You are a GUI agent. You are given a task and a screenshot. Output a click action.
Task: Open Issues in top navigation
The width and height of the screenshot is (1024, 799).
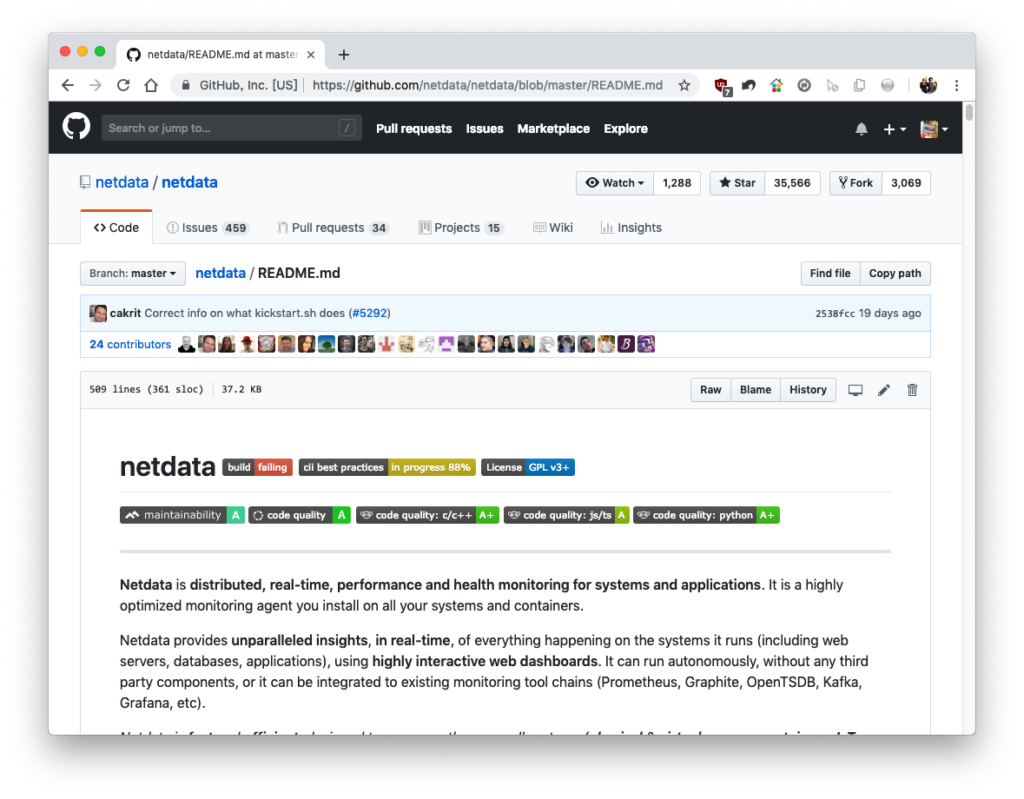(485, 129)
